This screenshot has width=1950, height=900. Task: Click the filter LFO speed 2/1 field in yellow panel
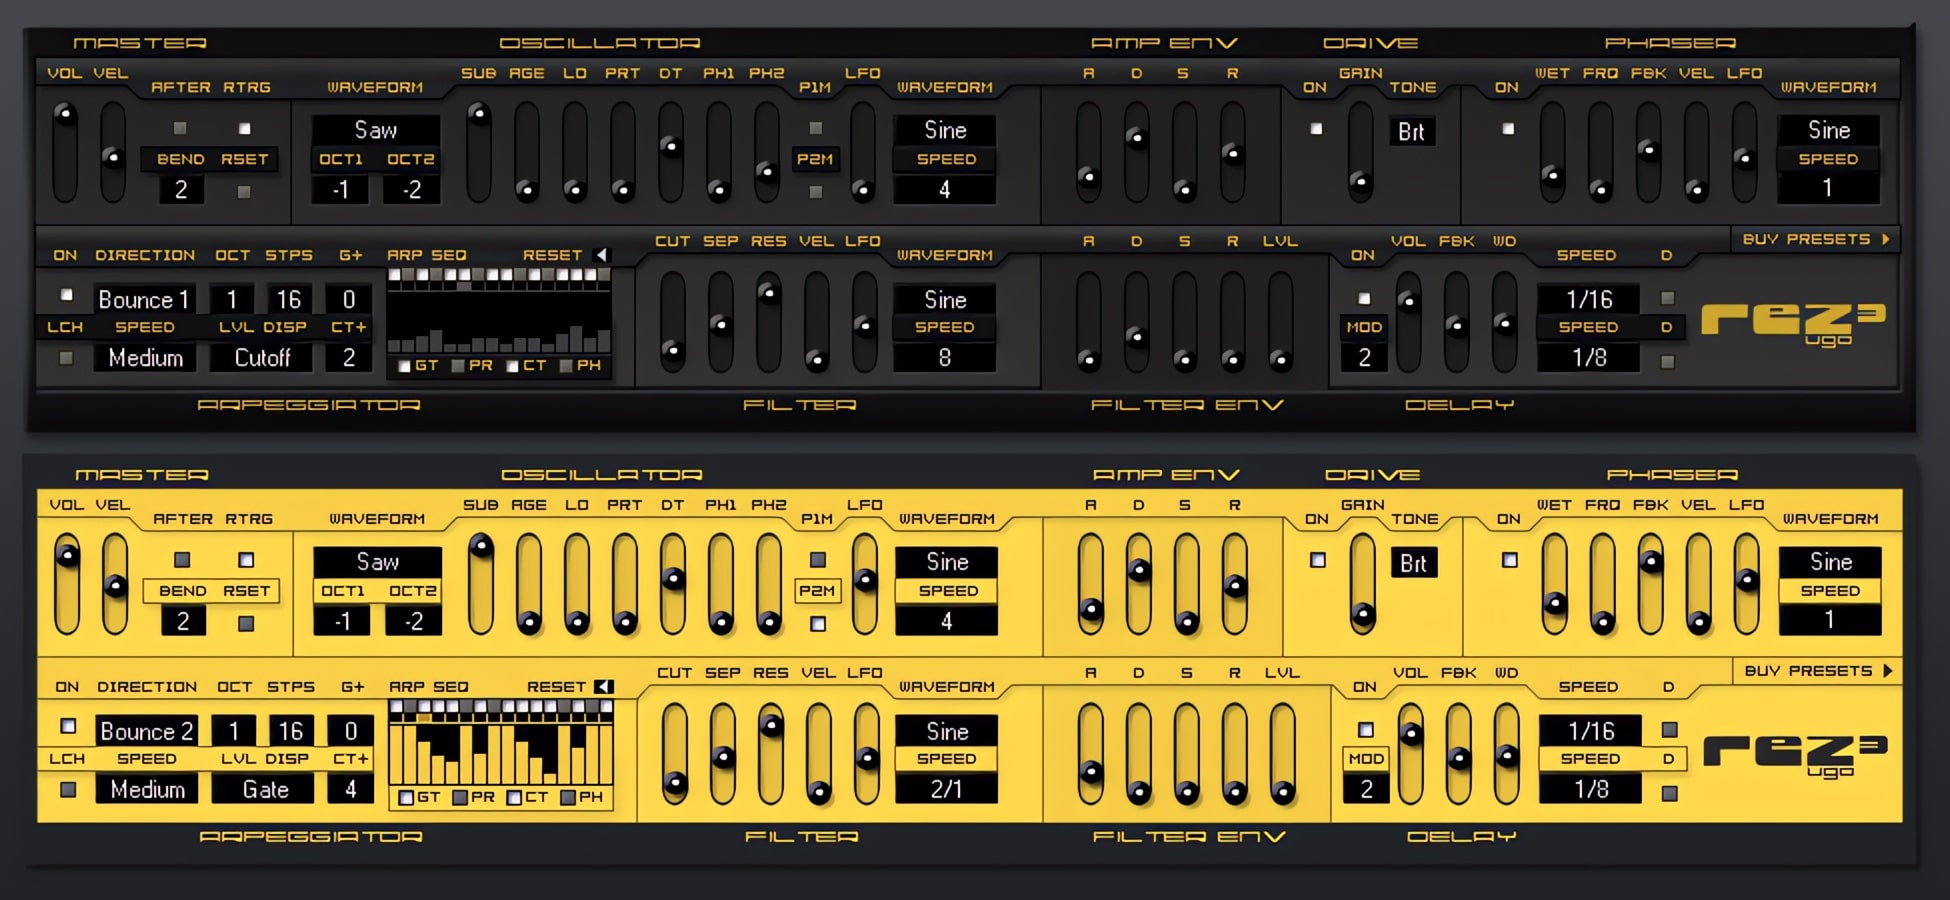tap(946, 789)
